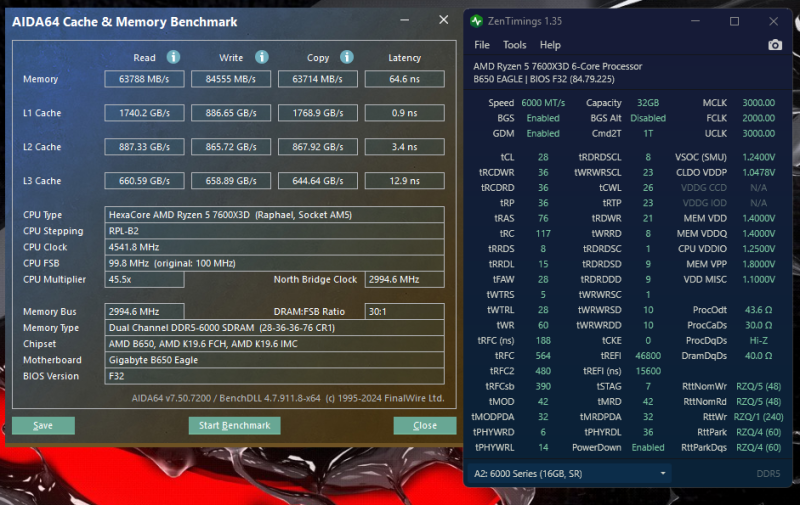Click the AMD Ryzen 5 7600X3D processor name in ZenTimings

(x=558, y=66)
